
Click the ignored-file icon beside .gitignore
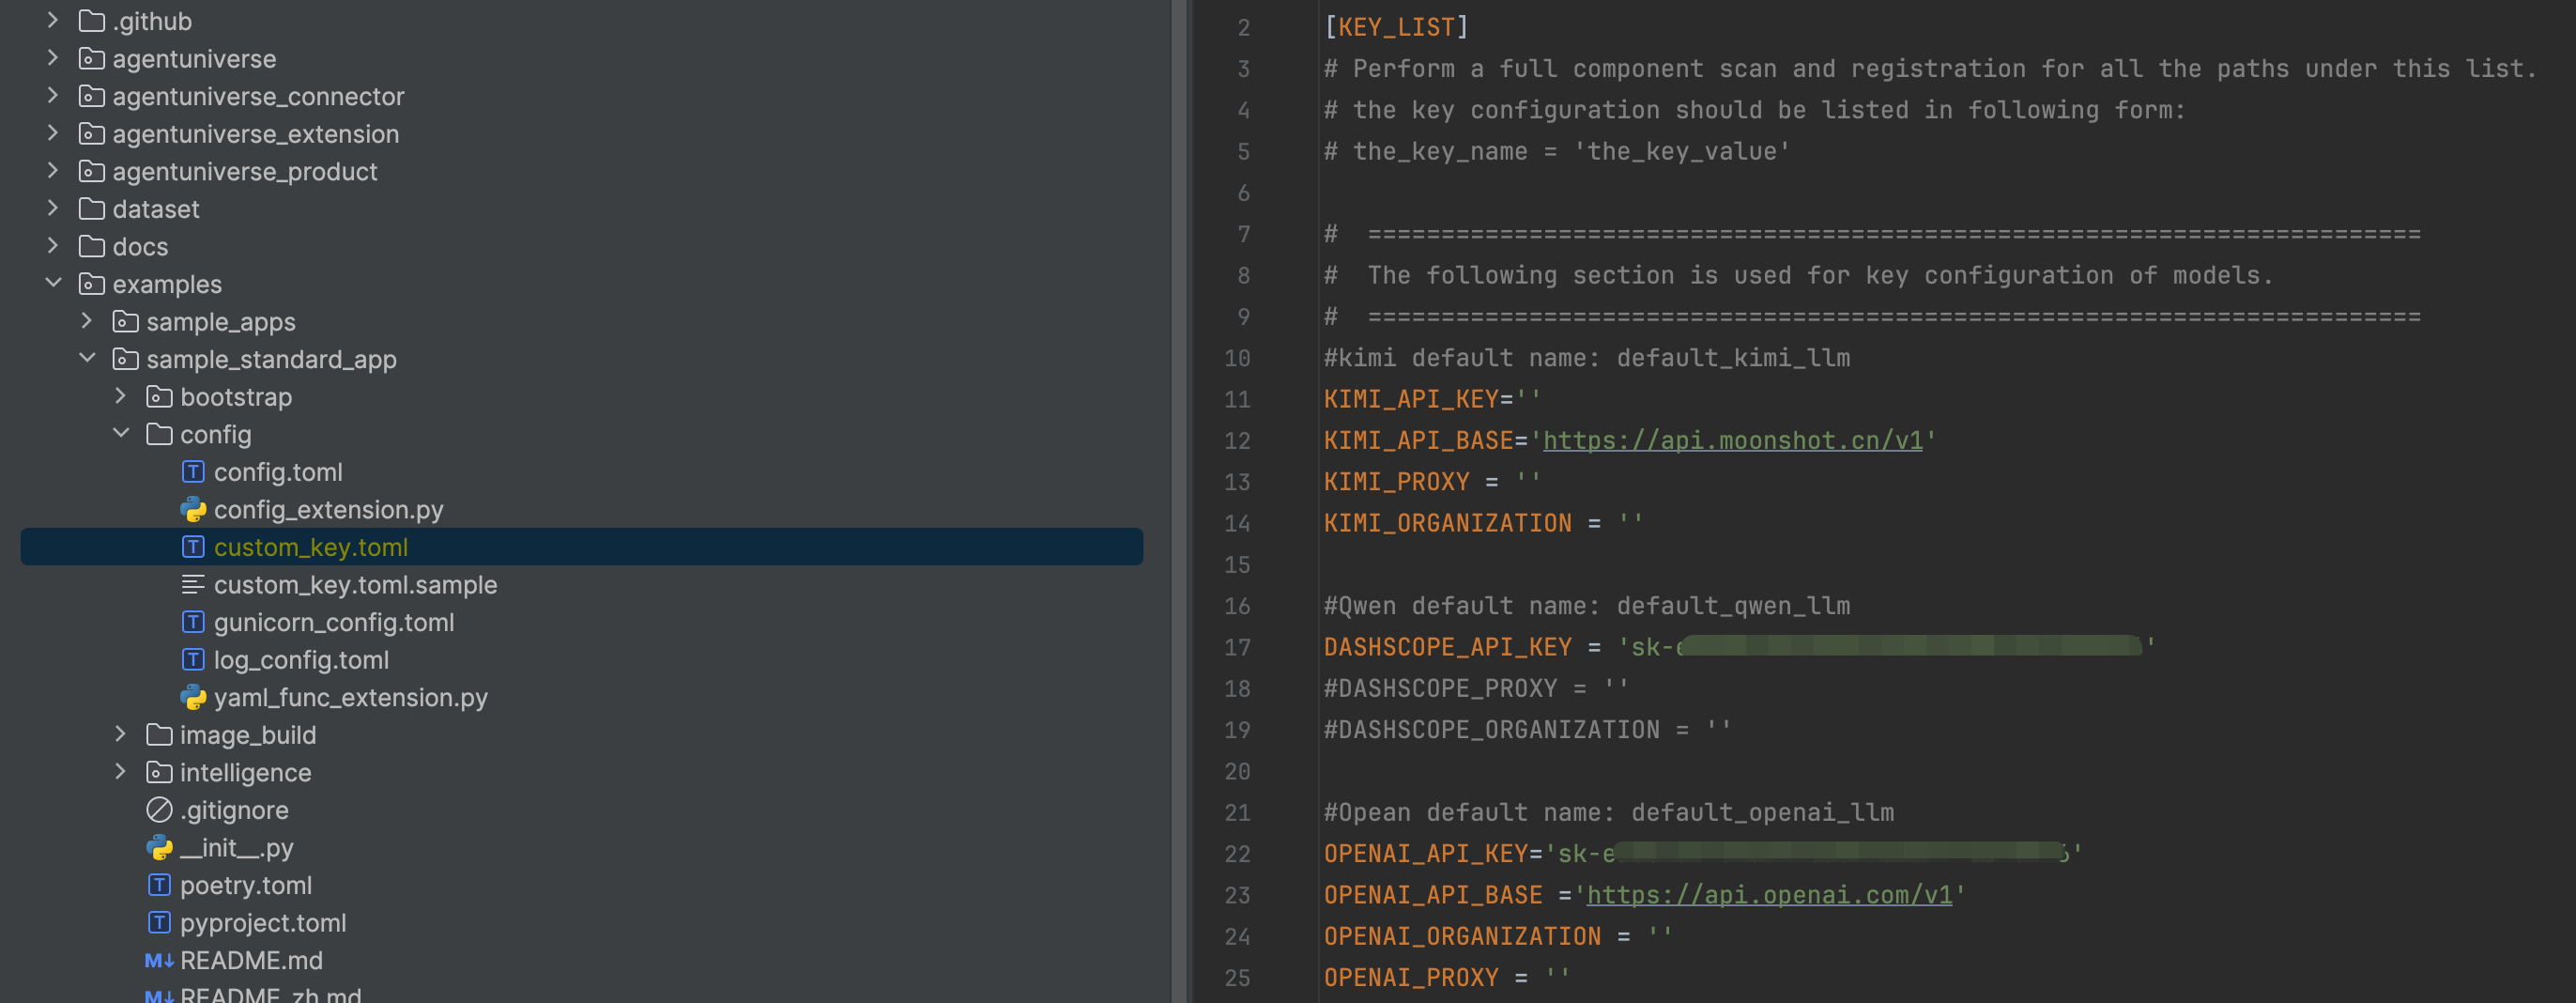(160, 810)
